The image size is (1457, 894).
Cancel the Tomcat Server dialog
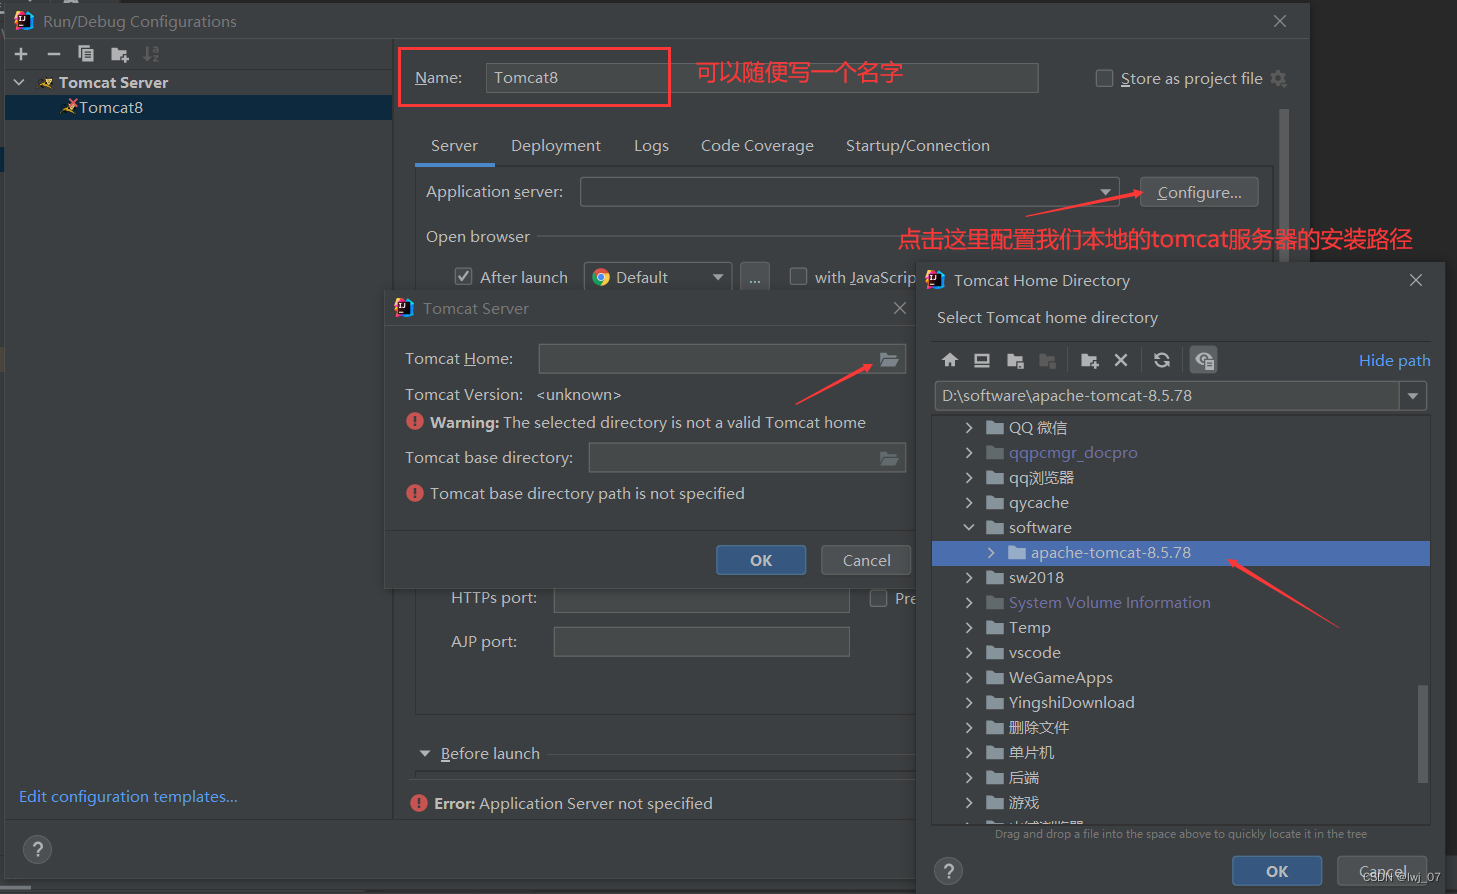point(866,560)
